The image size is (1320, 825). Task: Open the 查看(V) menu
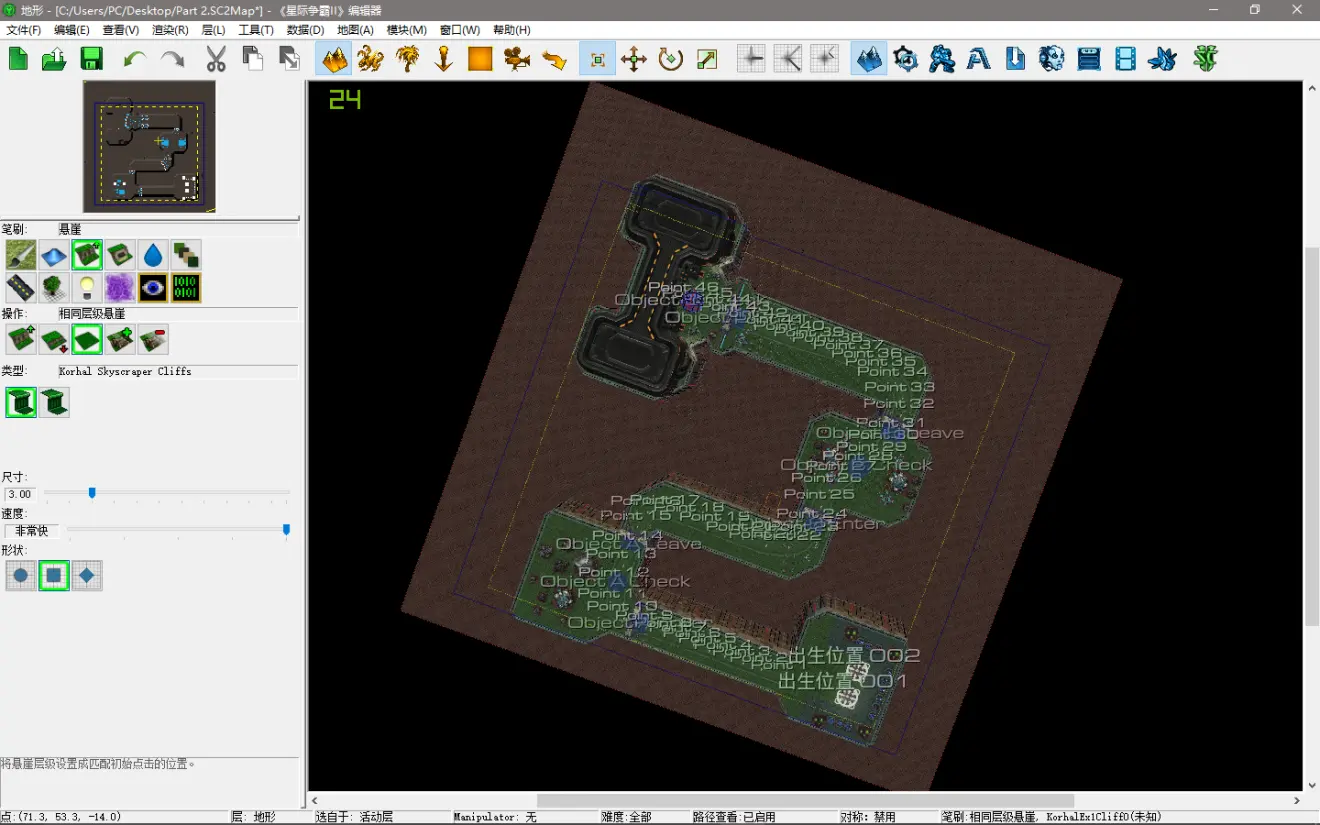(x=121, y=30)
